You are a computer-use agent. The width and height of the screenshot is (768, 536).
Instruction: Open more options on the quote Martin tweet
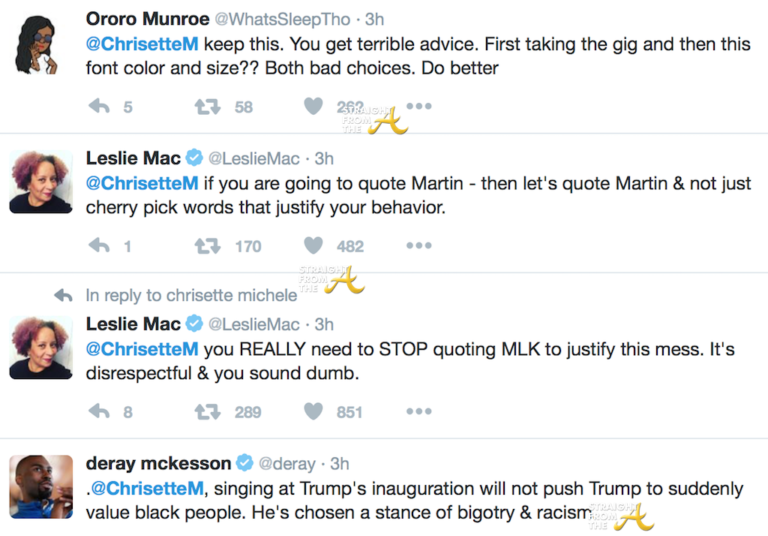click(x=419, y=245)
